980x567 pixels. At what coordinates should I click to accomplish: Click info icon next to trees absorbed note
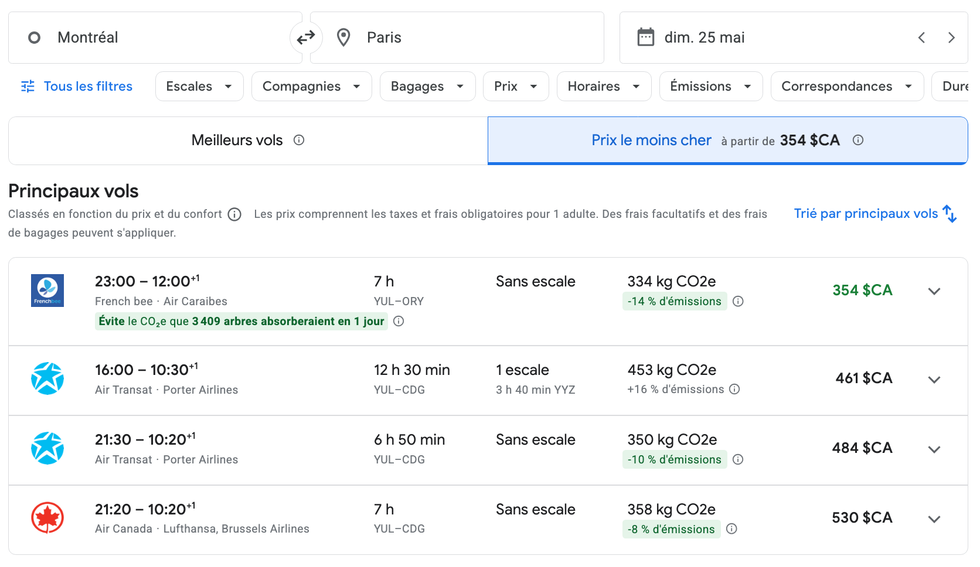click(399, 322)
